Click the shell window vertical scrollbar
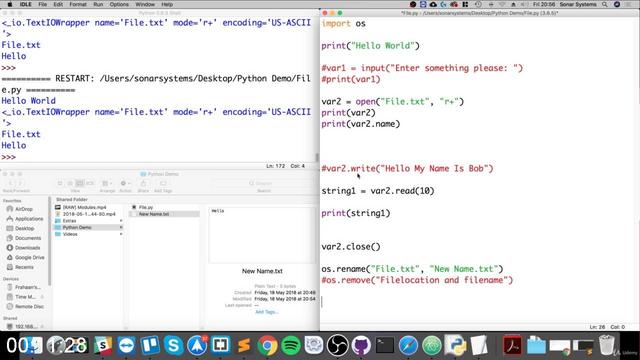 (317, 157)
